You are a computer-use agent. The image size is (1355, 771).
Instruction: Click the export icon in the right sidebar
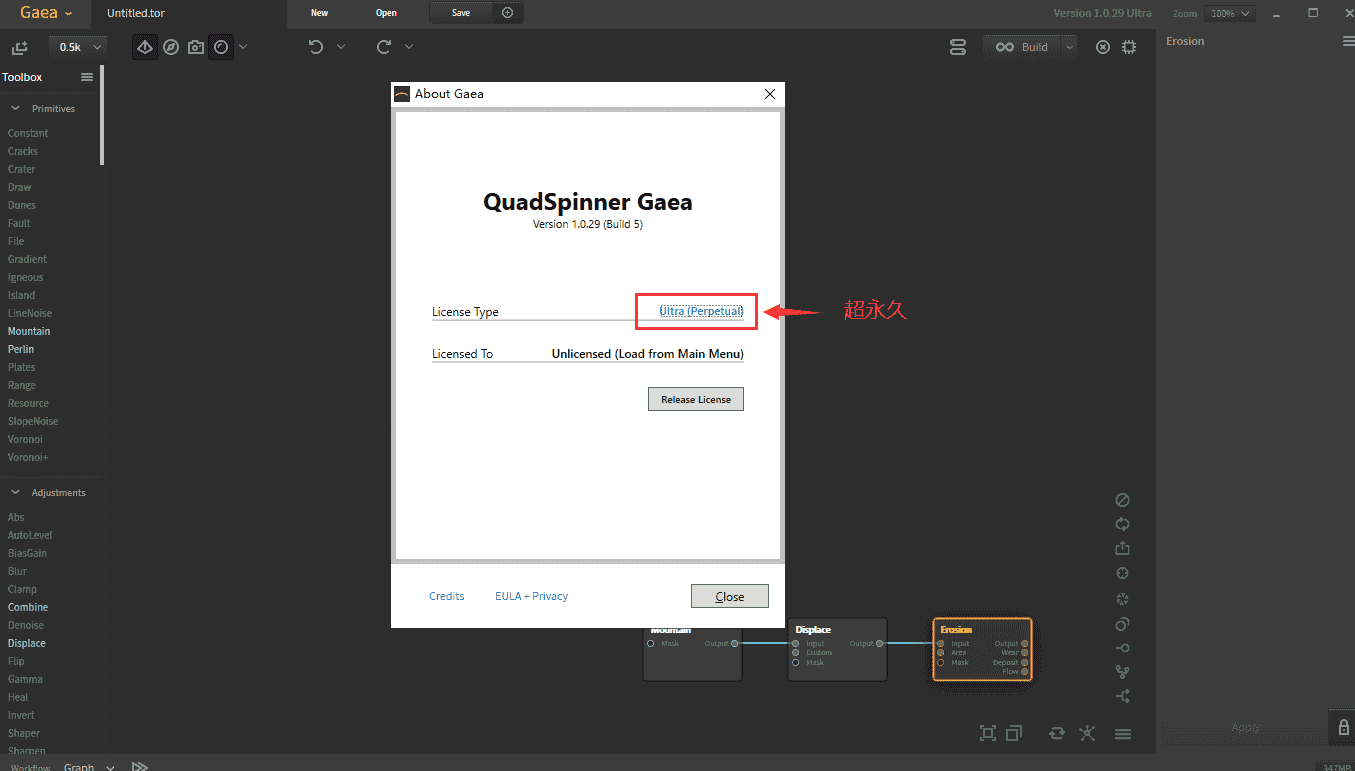(x=1122, y=548)
